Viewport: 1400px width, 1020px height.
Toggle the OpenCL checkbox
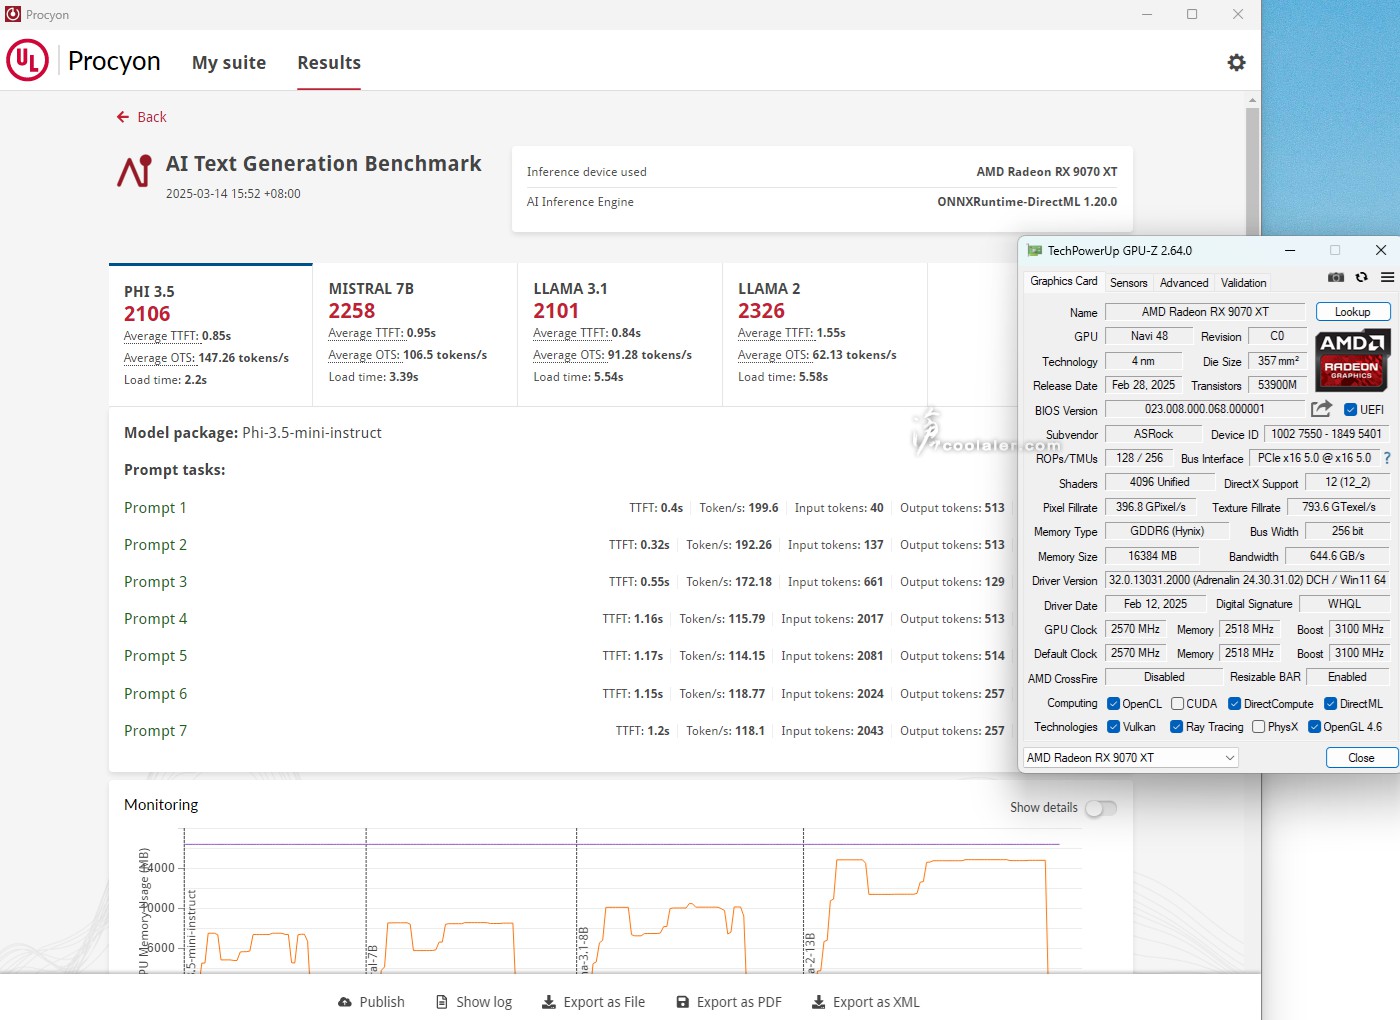coord(1113,704)
